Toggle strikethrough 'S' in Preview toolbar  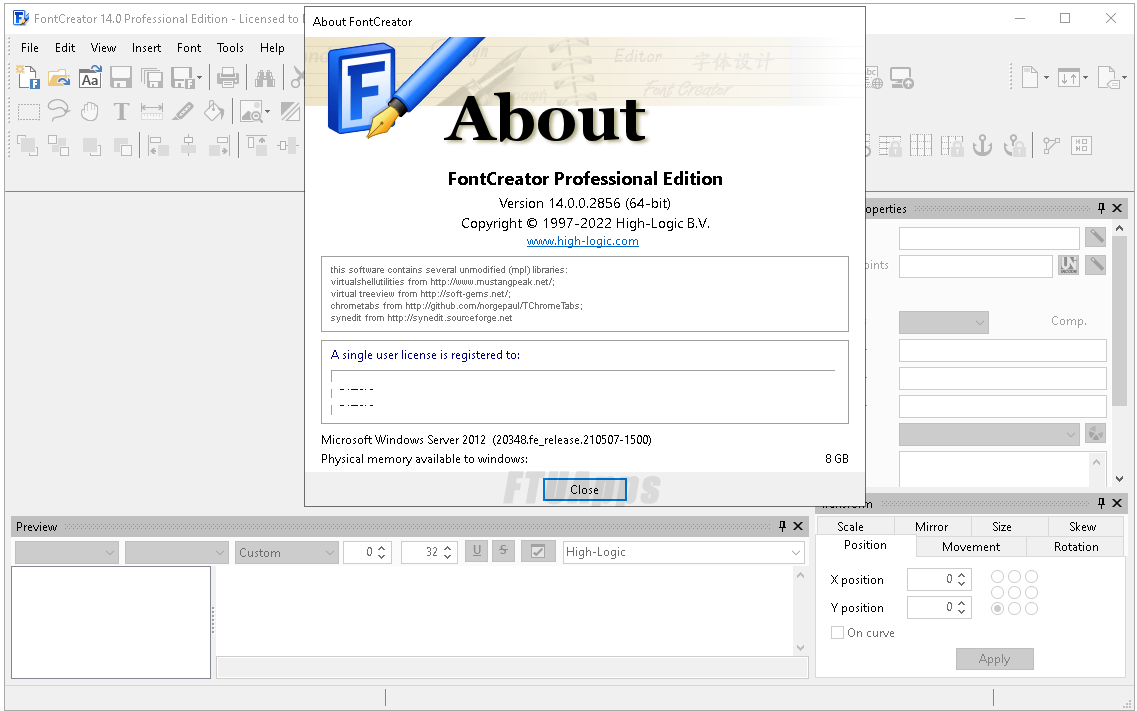[x=503, y=551]
